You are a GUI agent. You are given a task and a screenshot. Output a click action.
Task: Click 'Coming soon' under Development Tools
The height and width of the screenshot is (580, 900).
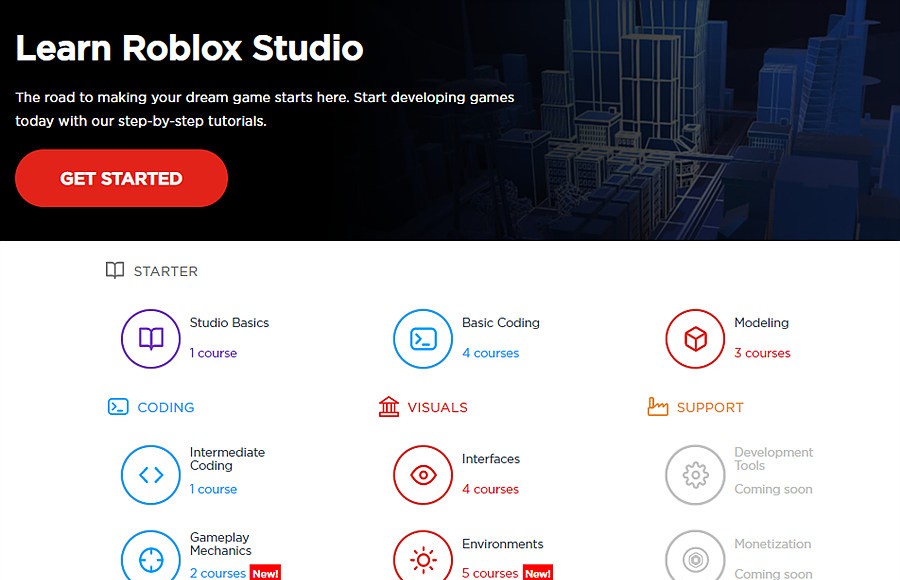773,489
